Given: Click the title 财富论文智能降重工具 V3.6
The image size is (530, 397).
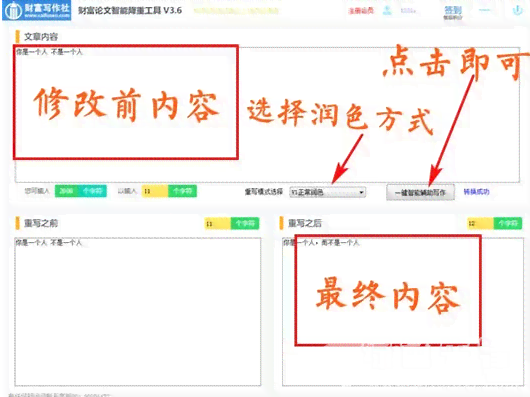Looking at the screenshot, I should 130,10.
